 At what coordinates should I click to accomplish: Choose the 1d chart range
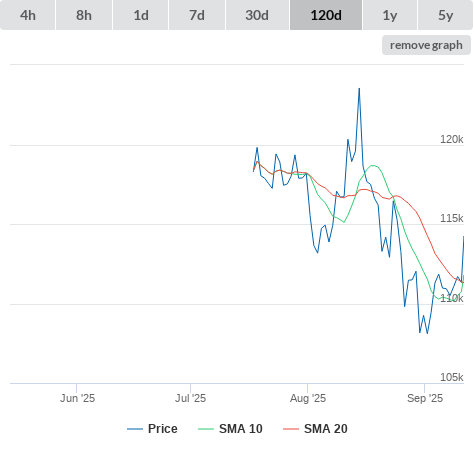click(141, 15)
